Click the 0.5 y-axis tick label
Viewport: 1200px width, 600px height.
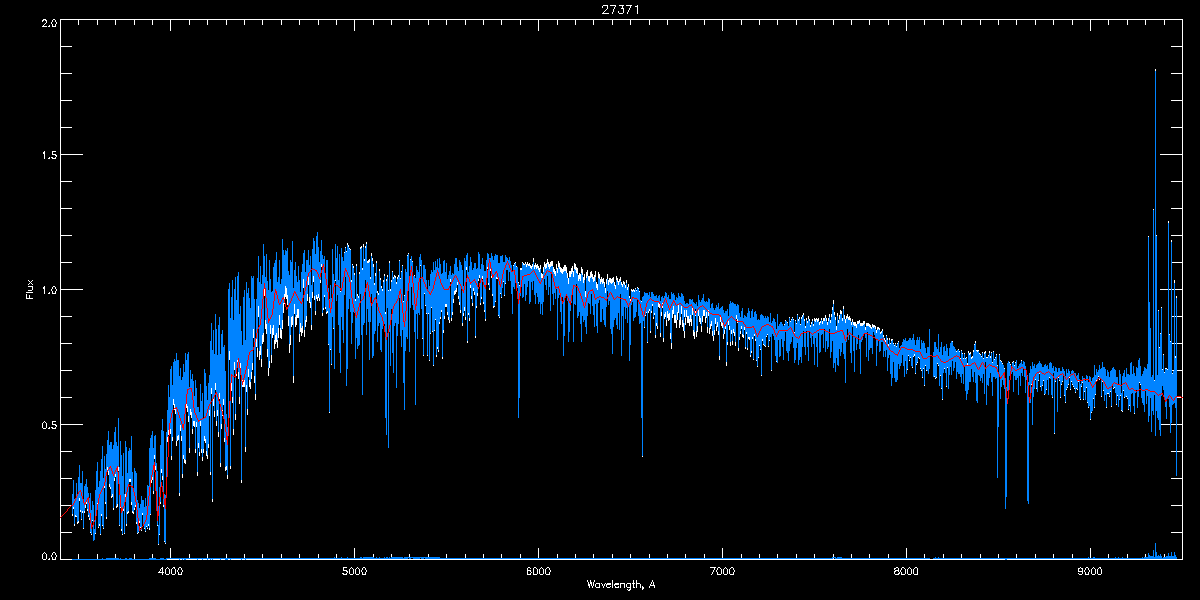(48, 424)
